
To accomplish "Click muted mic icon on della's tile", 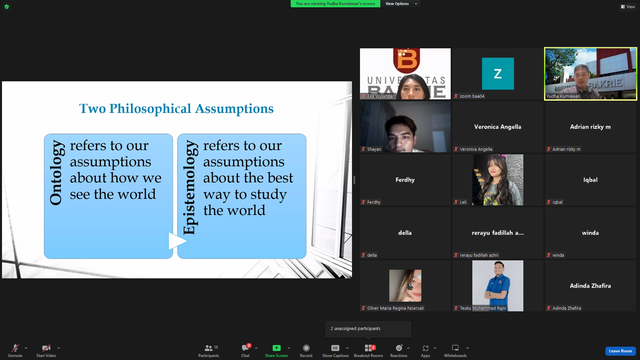I will tap(363, 255).
